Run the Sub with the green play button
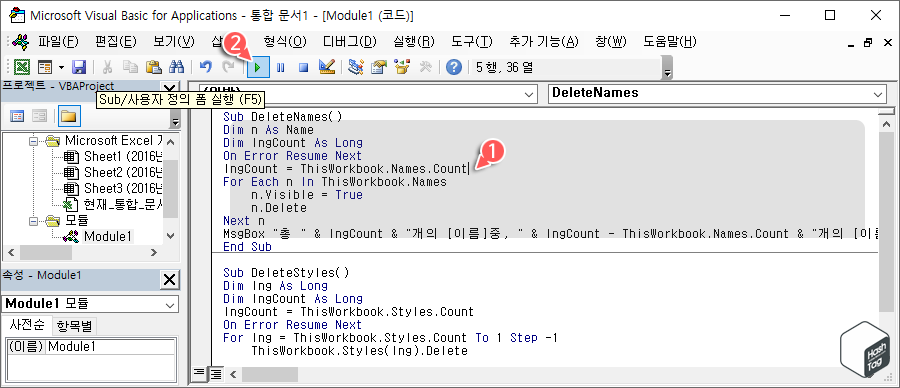 pyautogui.click(x=258, y=68)
